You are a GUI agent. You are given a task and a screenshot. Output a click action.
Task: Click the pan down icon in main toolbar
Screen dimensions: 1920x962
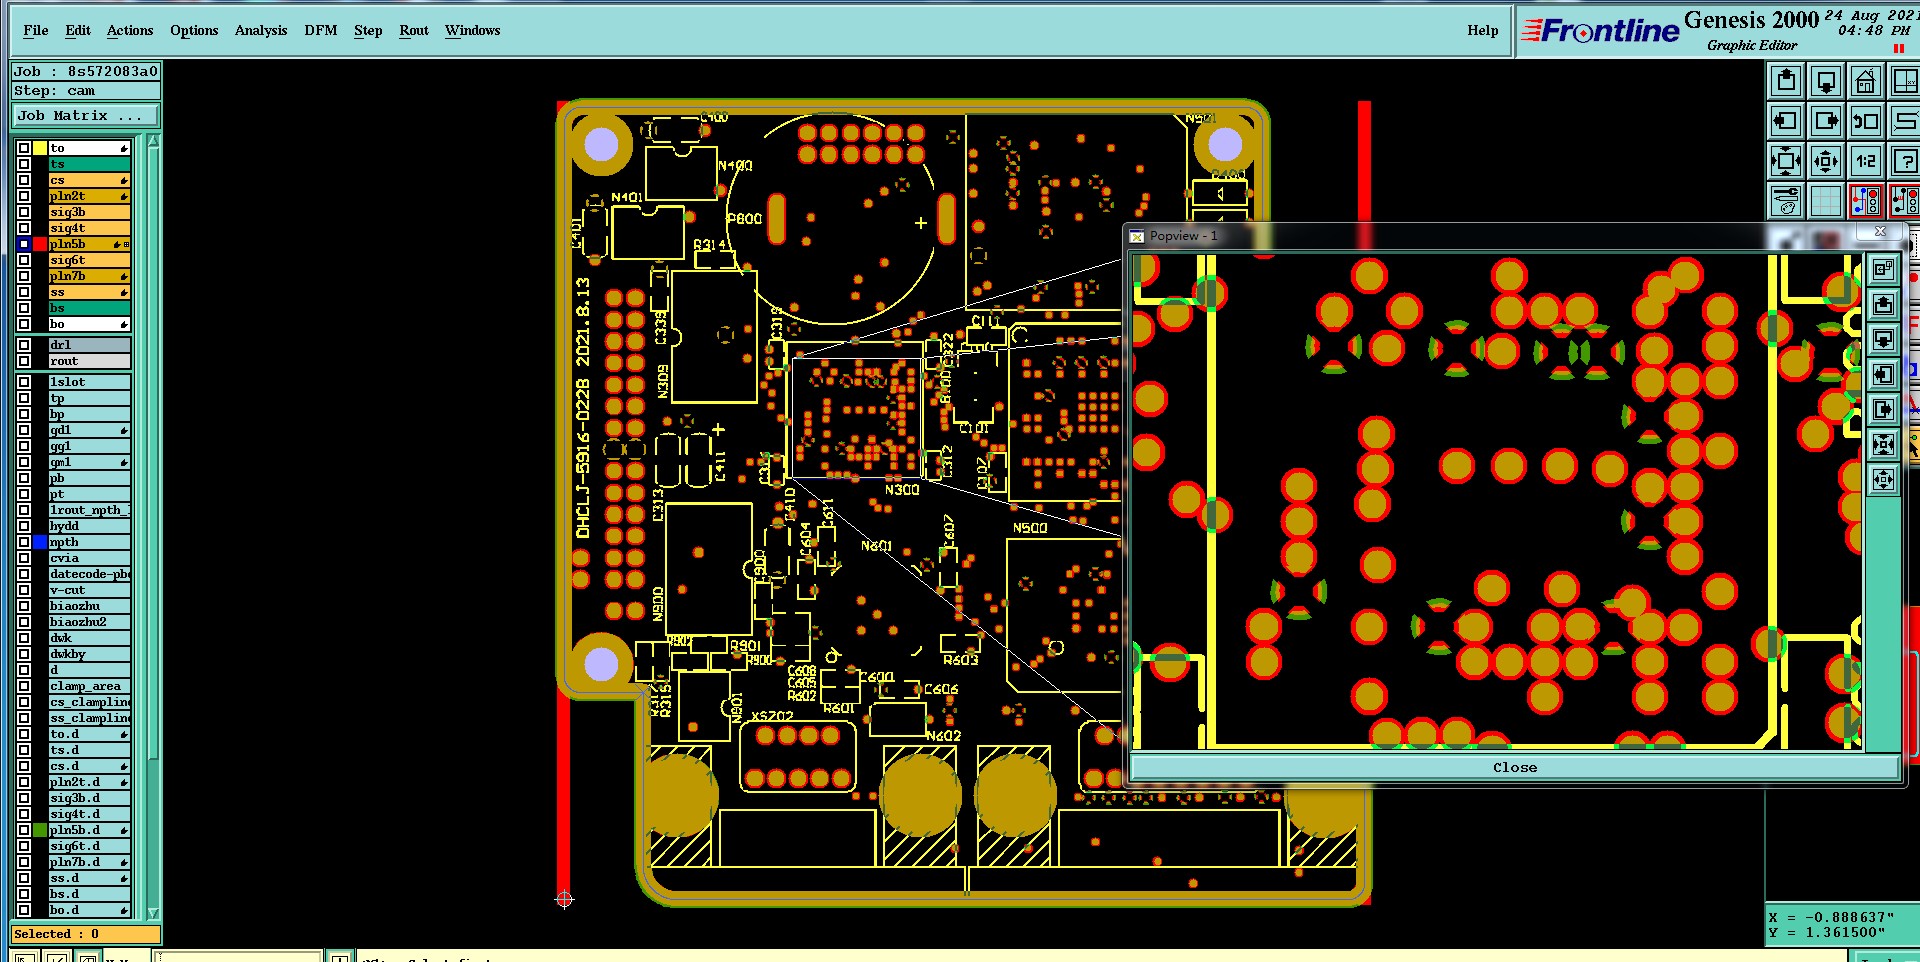[1826, 81]
